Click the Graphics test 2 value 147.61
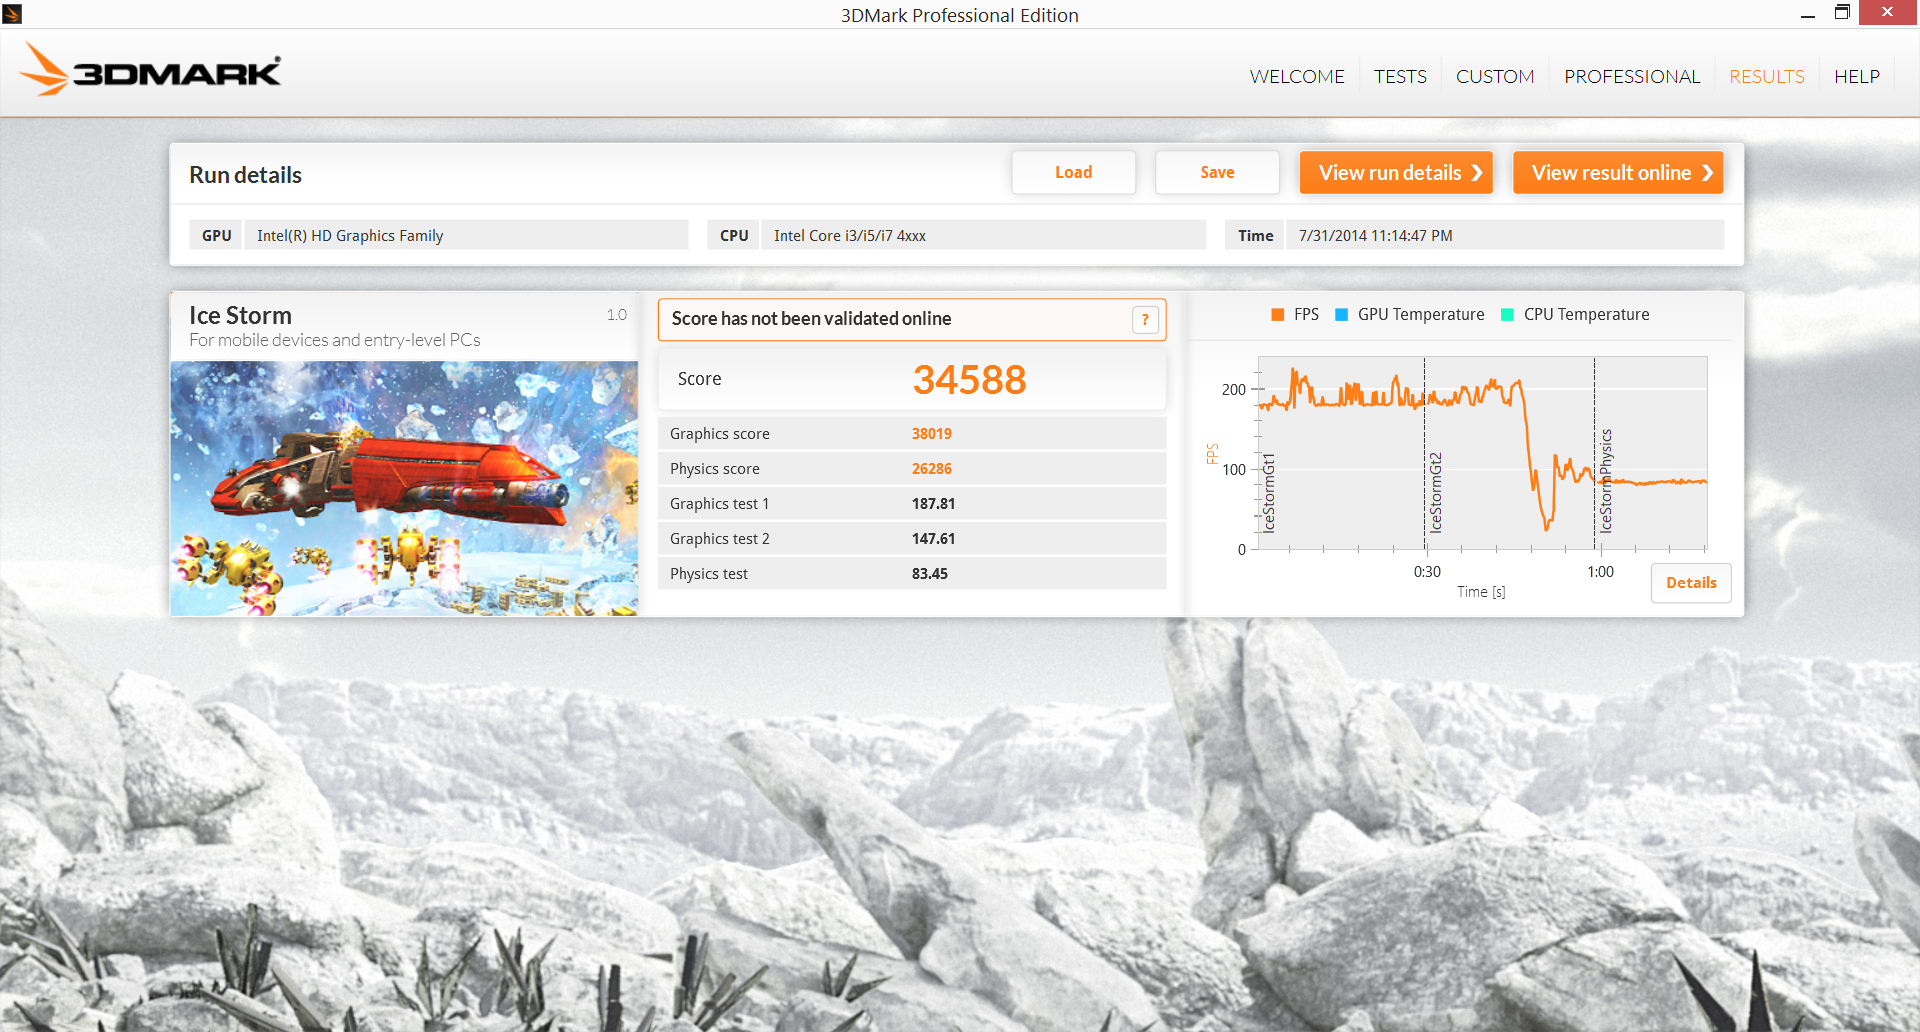This screenshot has height=1032, width=1920. click(x=934, y=539)
